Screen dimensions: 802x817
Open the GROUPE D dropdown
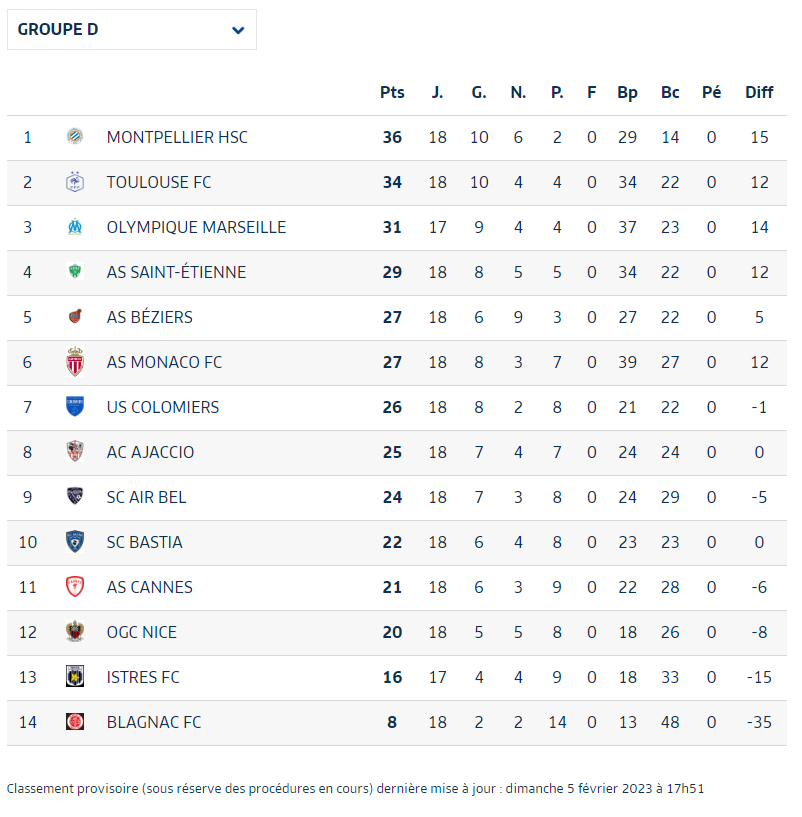pos(132,30)
